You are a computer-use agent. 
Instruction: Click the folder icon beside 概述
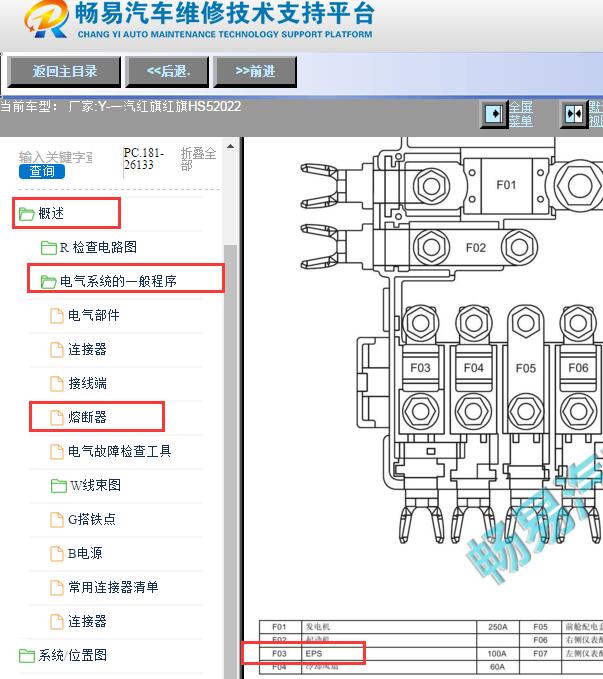26,213
